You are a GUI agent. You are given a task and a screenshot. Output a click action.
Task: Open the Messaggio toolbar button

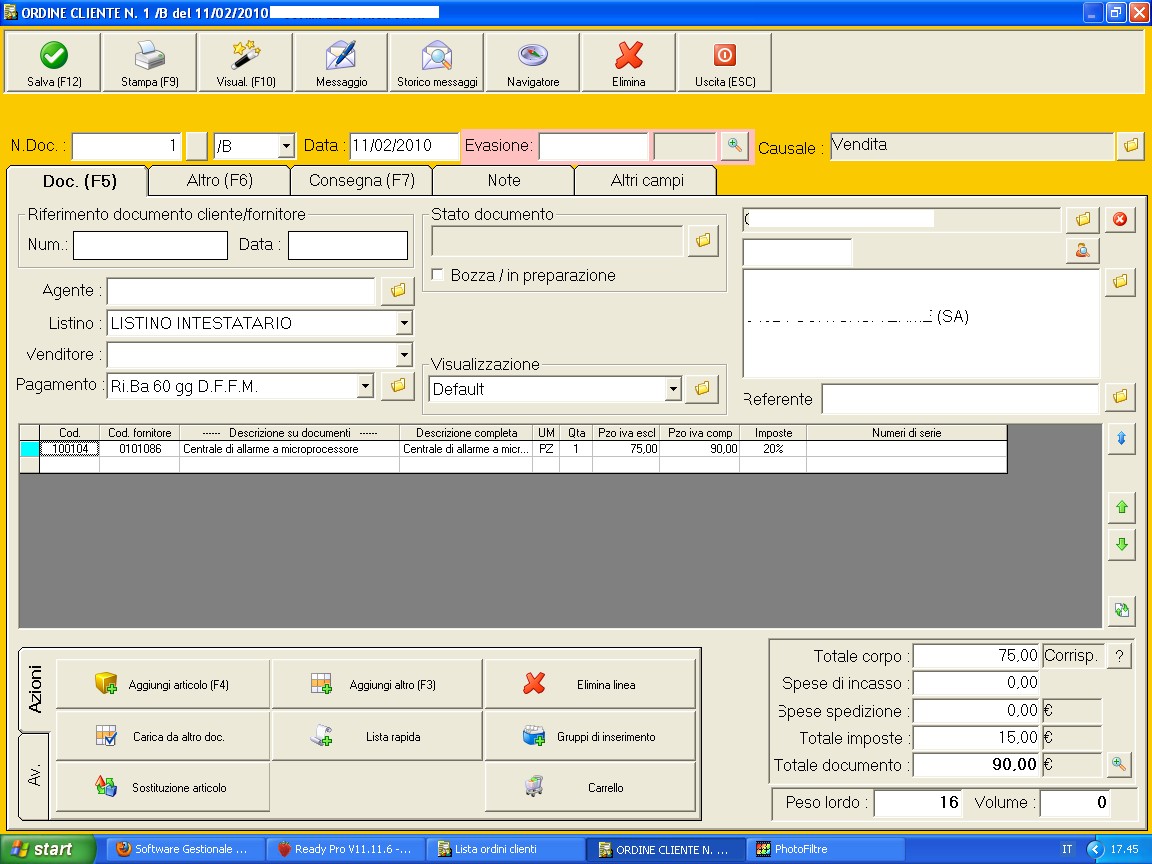[x=342, y=63]
